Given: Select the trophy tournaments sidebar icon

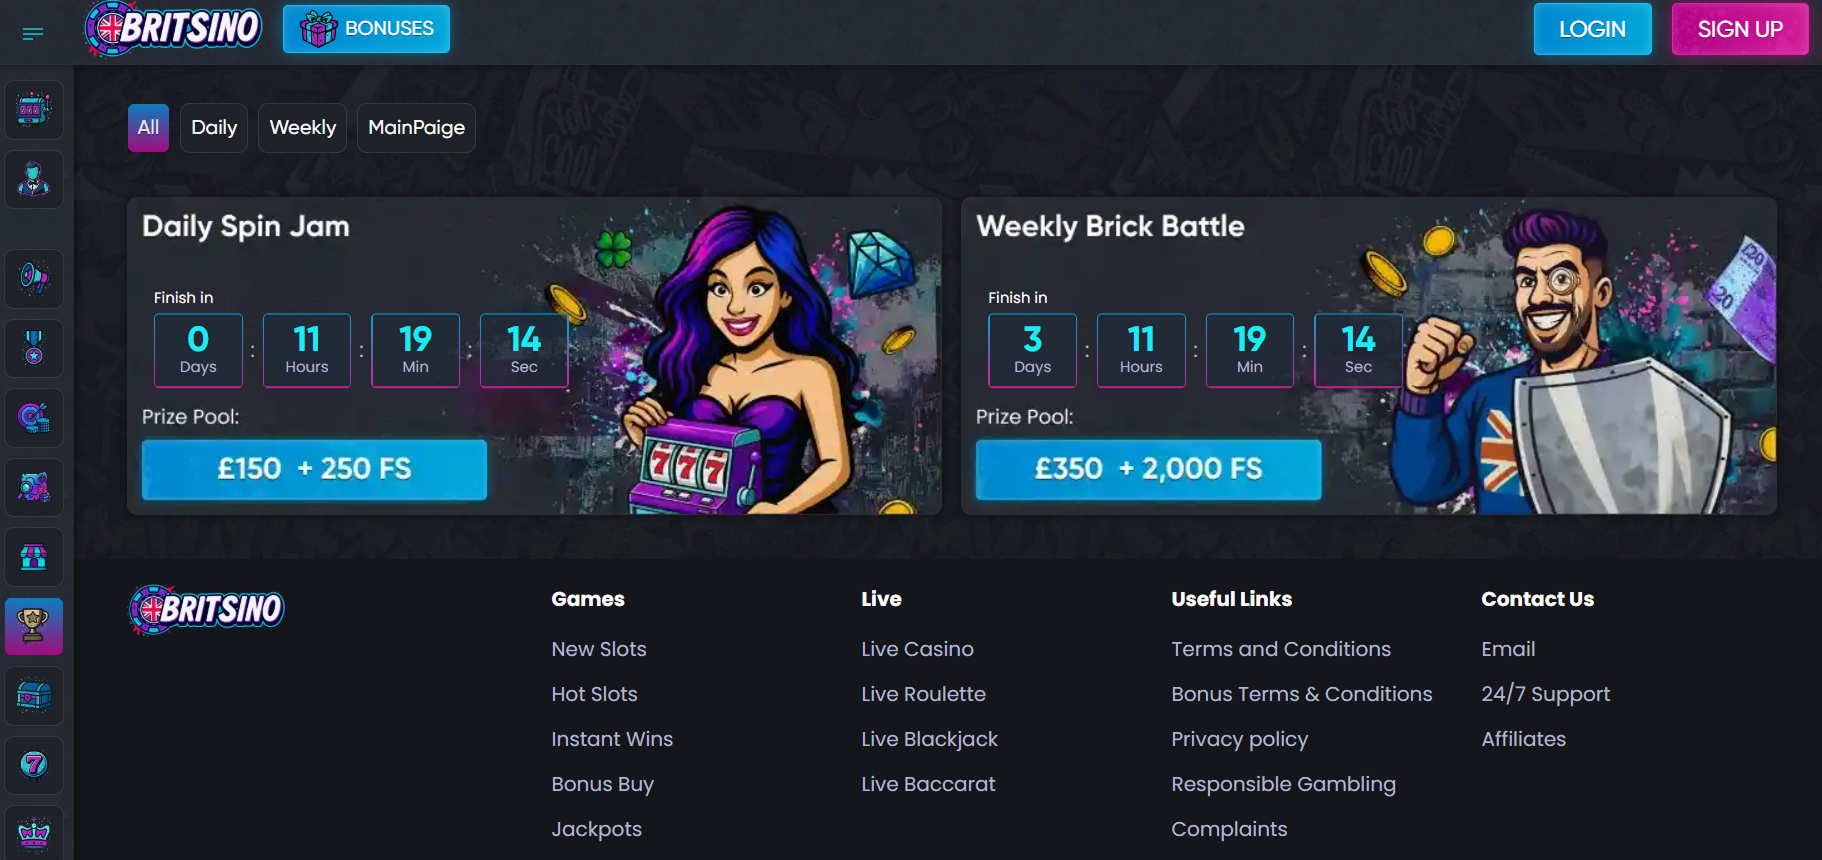Looking at the screenshot, I should coord(34,627).
